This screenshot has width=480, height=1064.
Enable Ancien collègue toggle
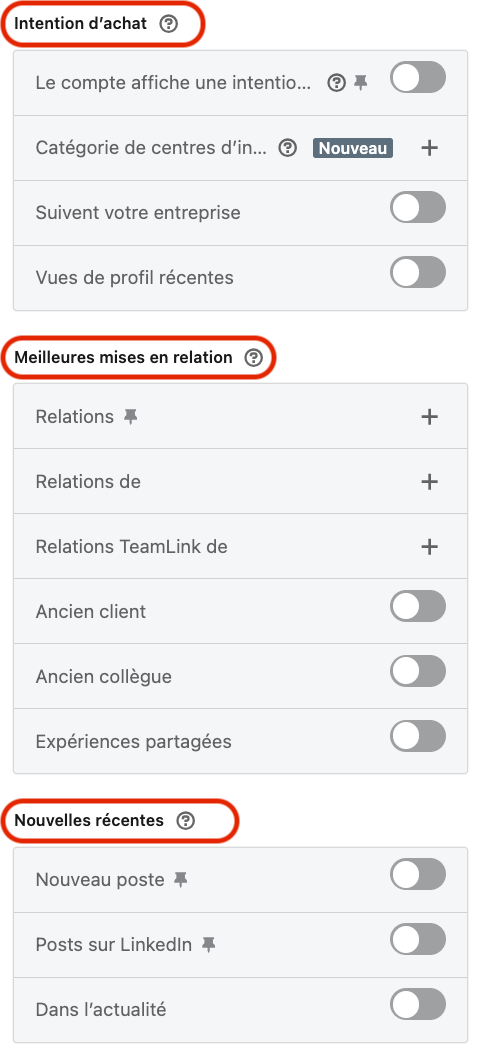pos(418,672)
